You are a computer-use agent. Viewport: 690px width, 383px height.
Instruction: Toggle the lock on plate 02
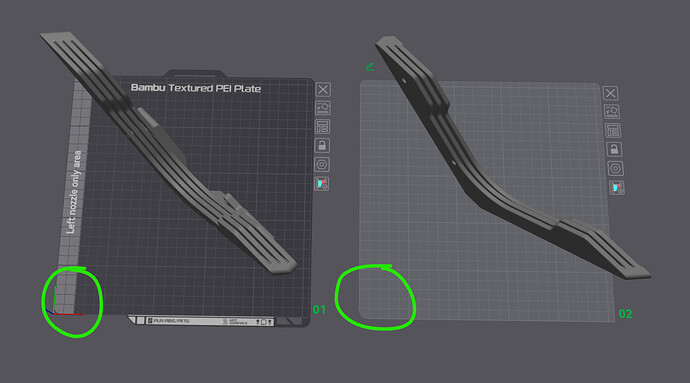[x=614, y=150]
